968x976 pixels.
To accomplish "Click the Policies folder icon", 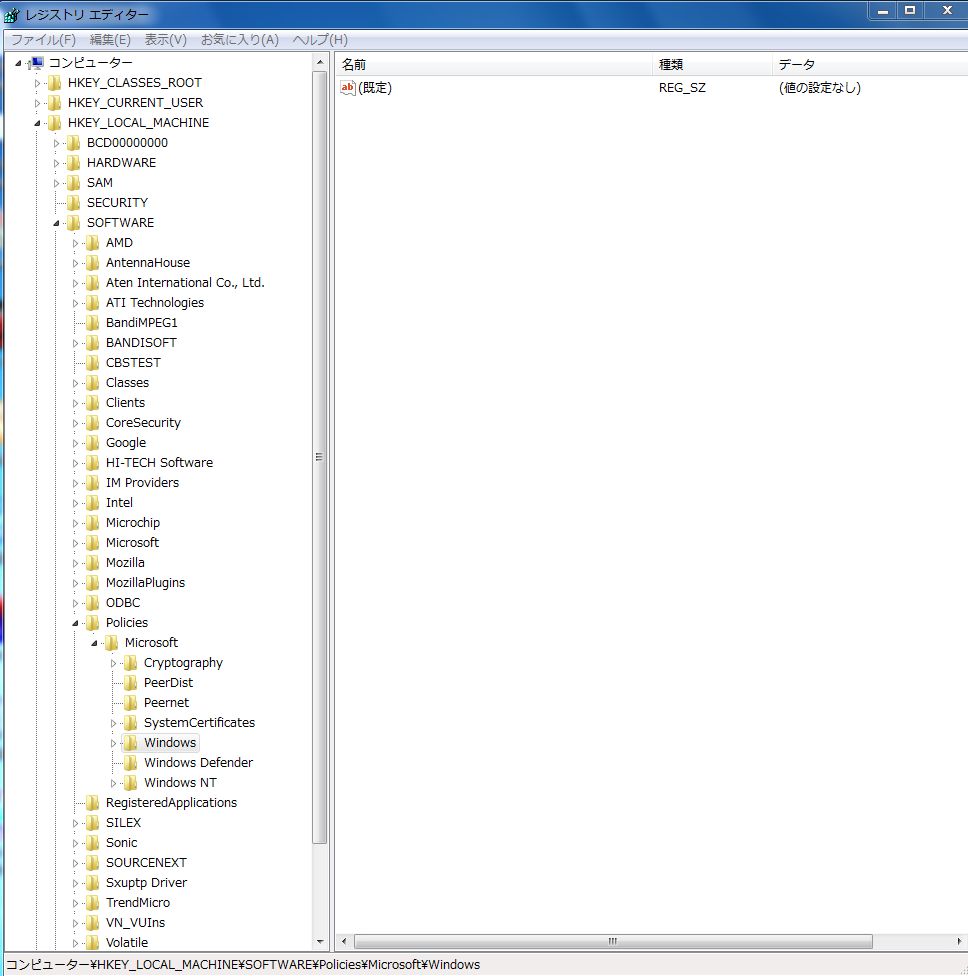I will (x=93, y=622).
